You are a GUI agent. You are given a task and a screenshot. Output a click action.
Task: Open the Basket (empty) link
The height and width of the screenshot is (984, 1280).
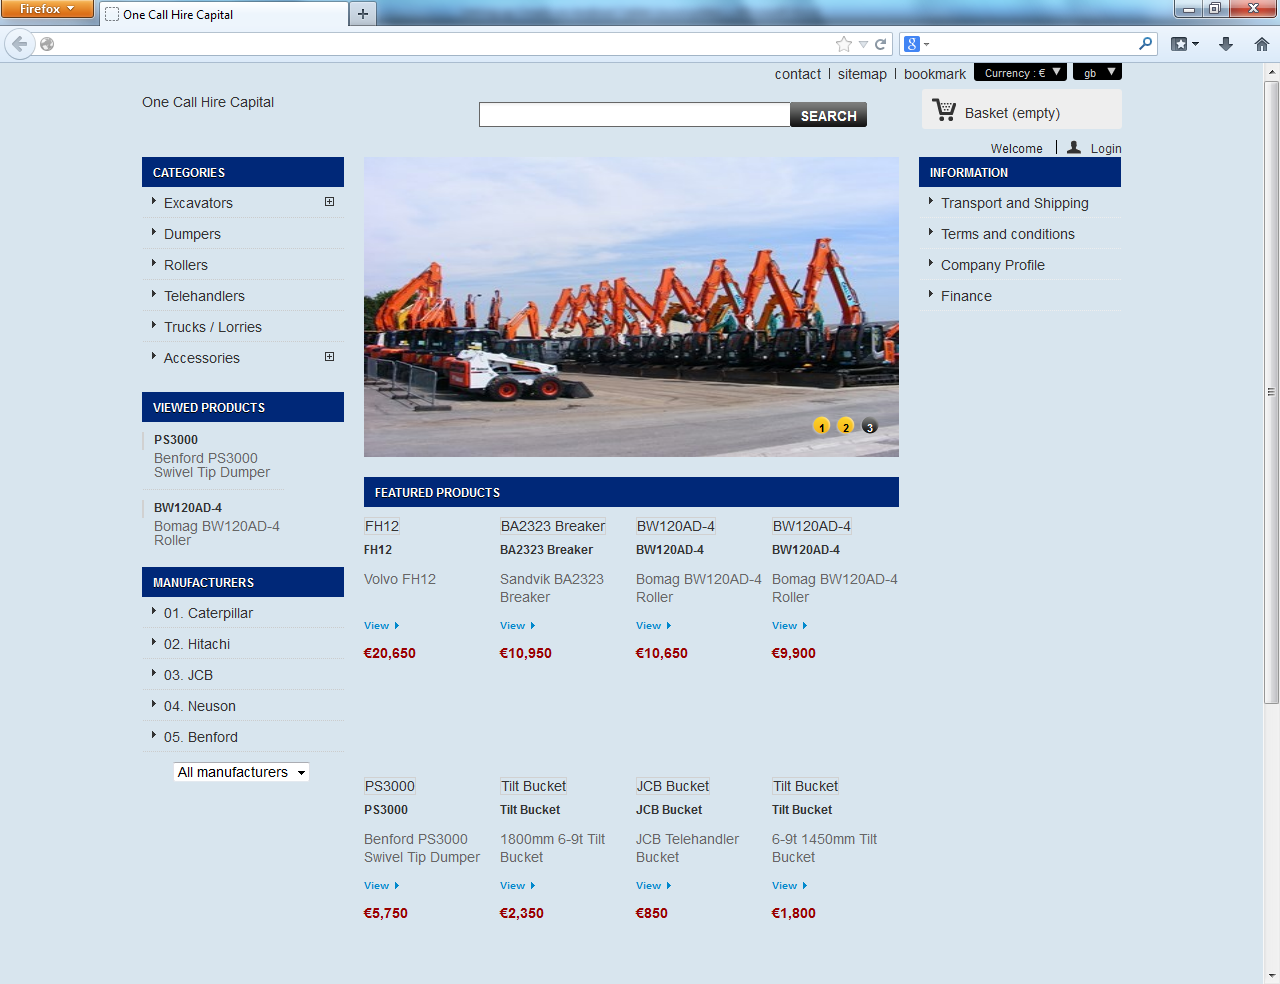coord(1012,113)
